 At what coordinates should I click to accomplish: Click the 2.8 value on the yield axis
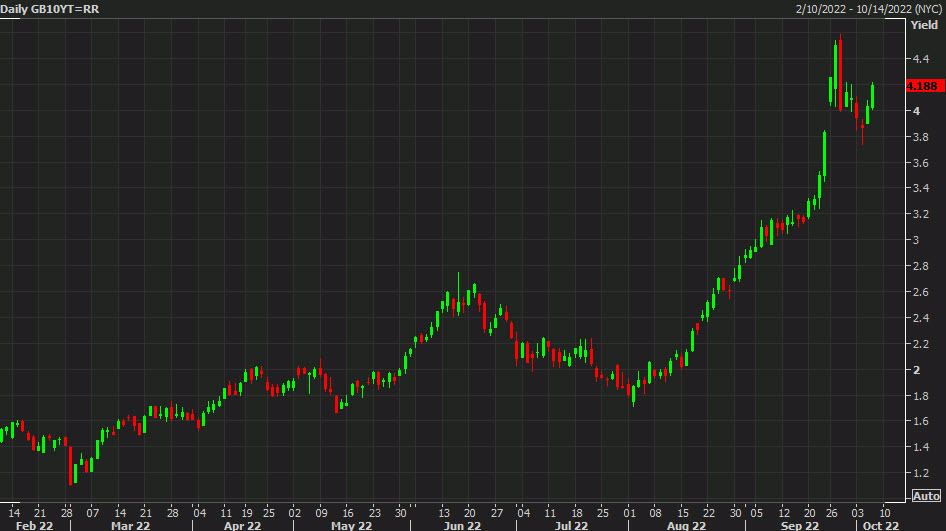point(921,266)
